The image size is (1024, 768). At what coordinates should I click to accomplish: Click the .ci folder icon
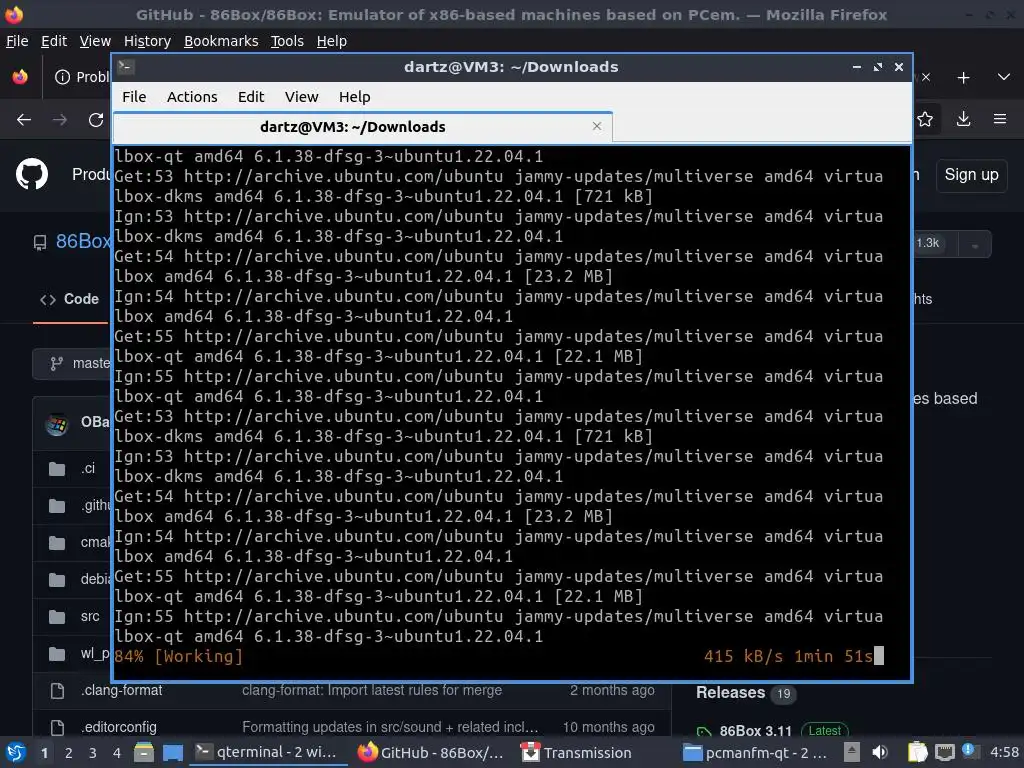point(57,469)
